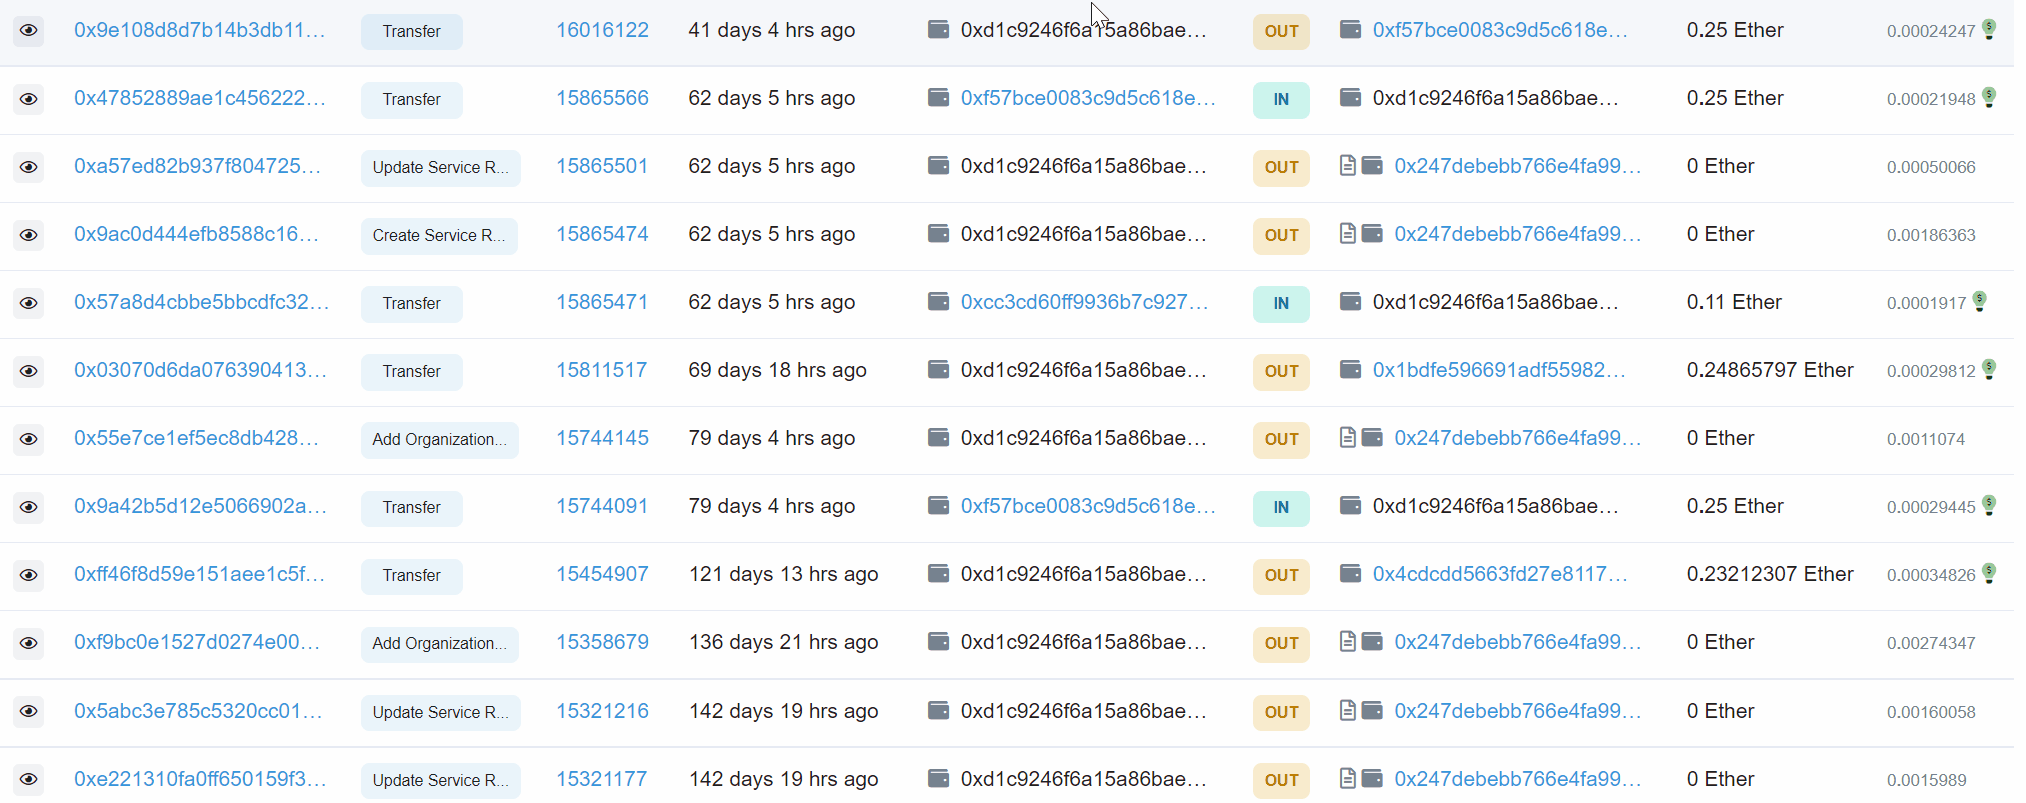Screen dimensions: 2026x803
Task: Select age text 121 days 13 hrs ago
Action: pos(783,574)
